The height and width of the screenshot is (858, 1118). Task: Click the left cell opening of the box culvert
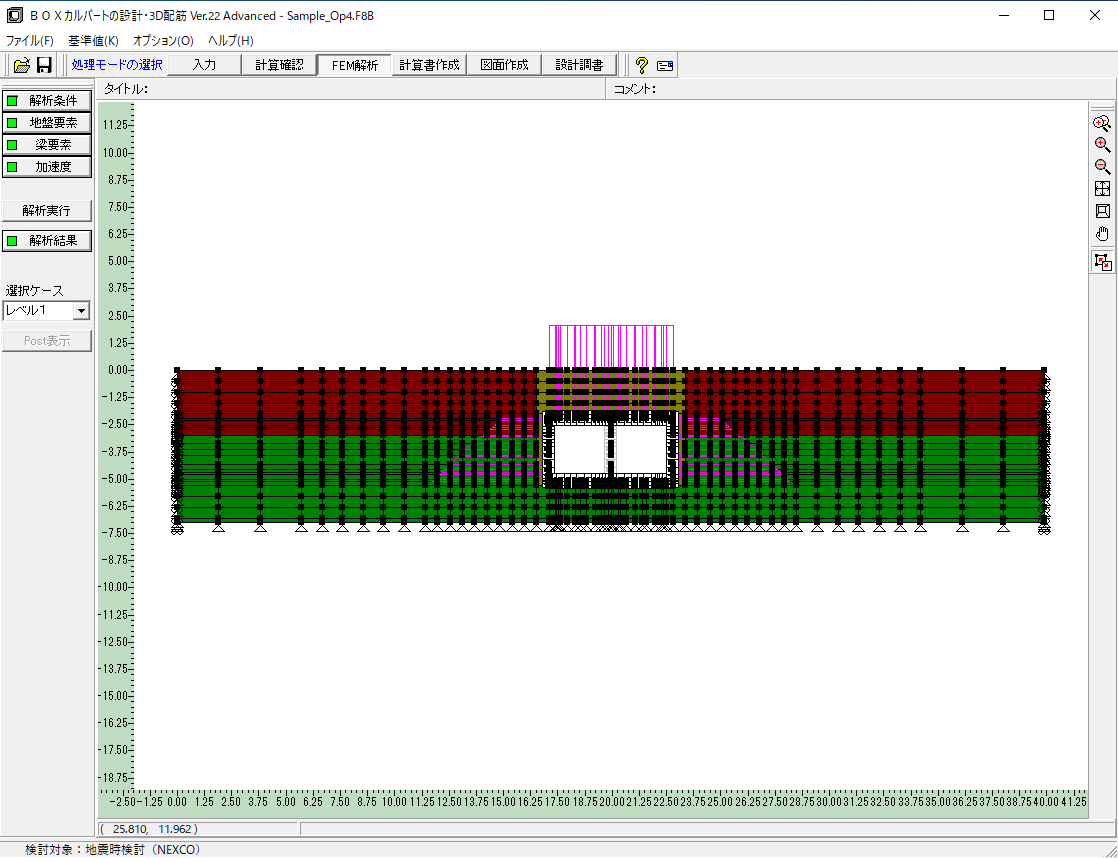(580, 449)
